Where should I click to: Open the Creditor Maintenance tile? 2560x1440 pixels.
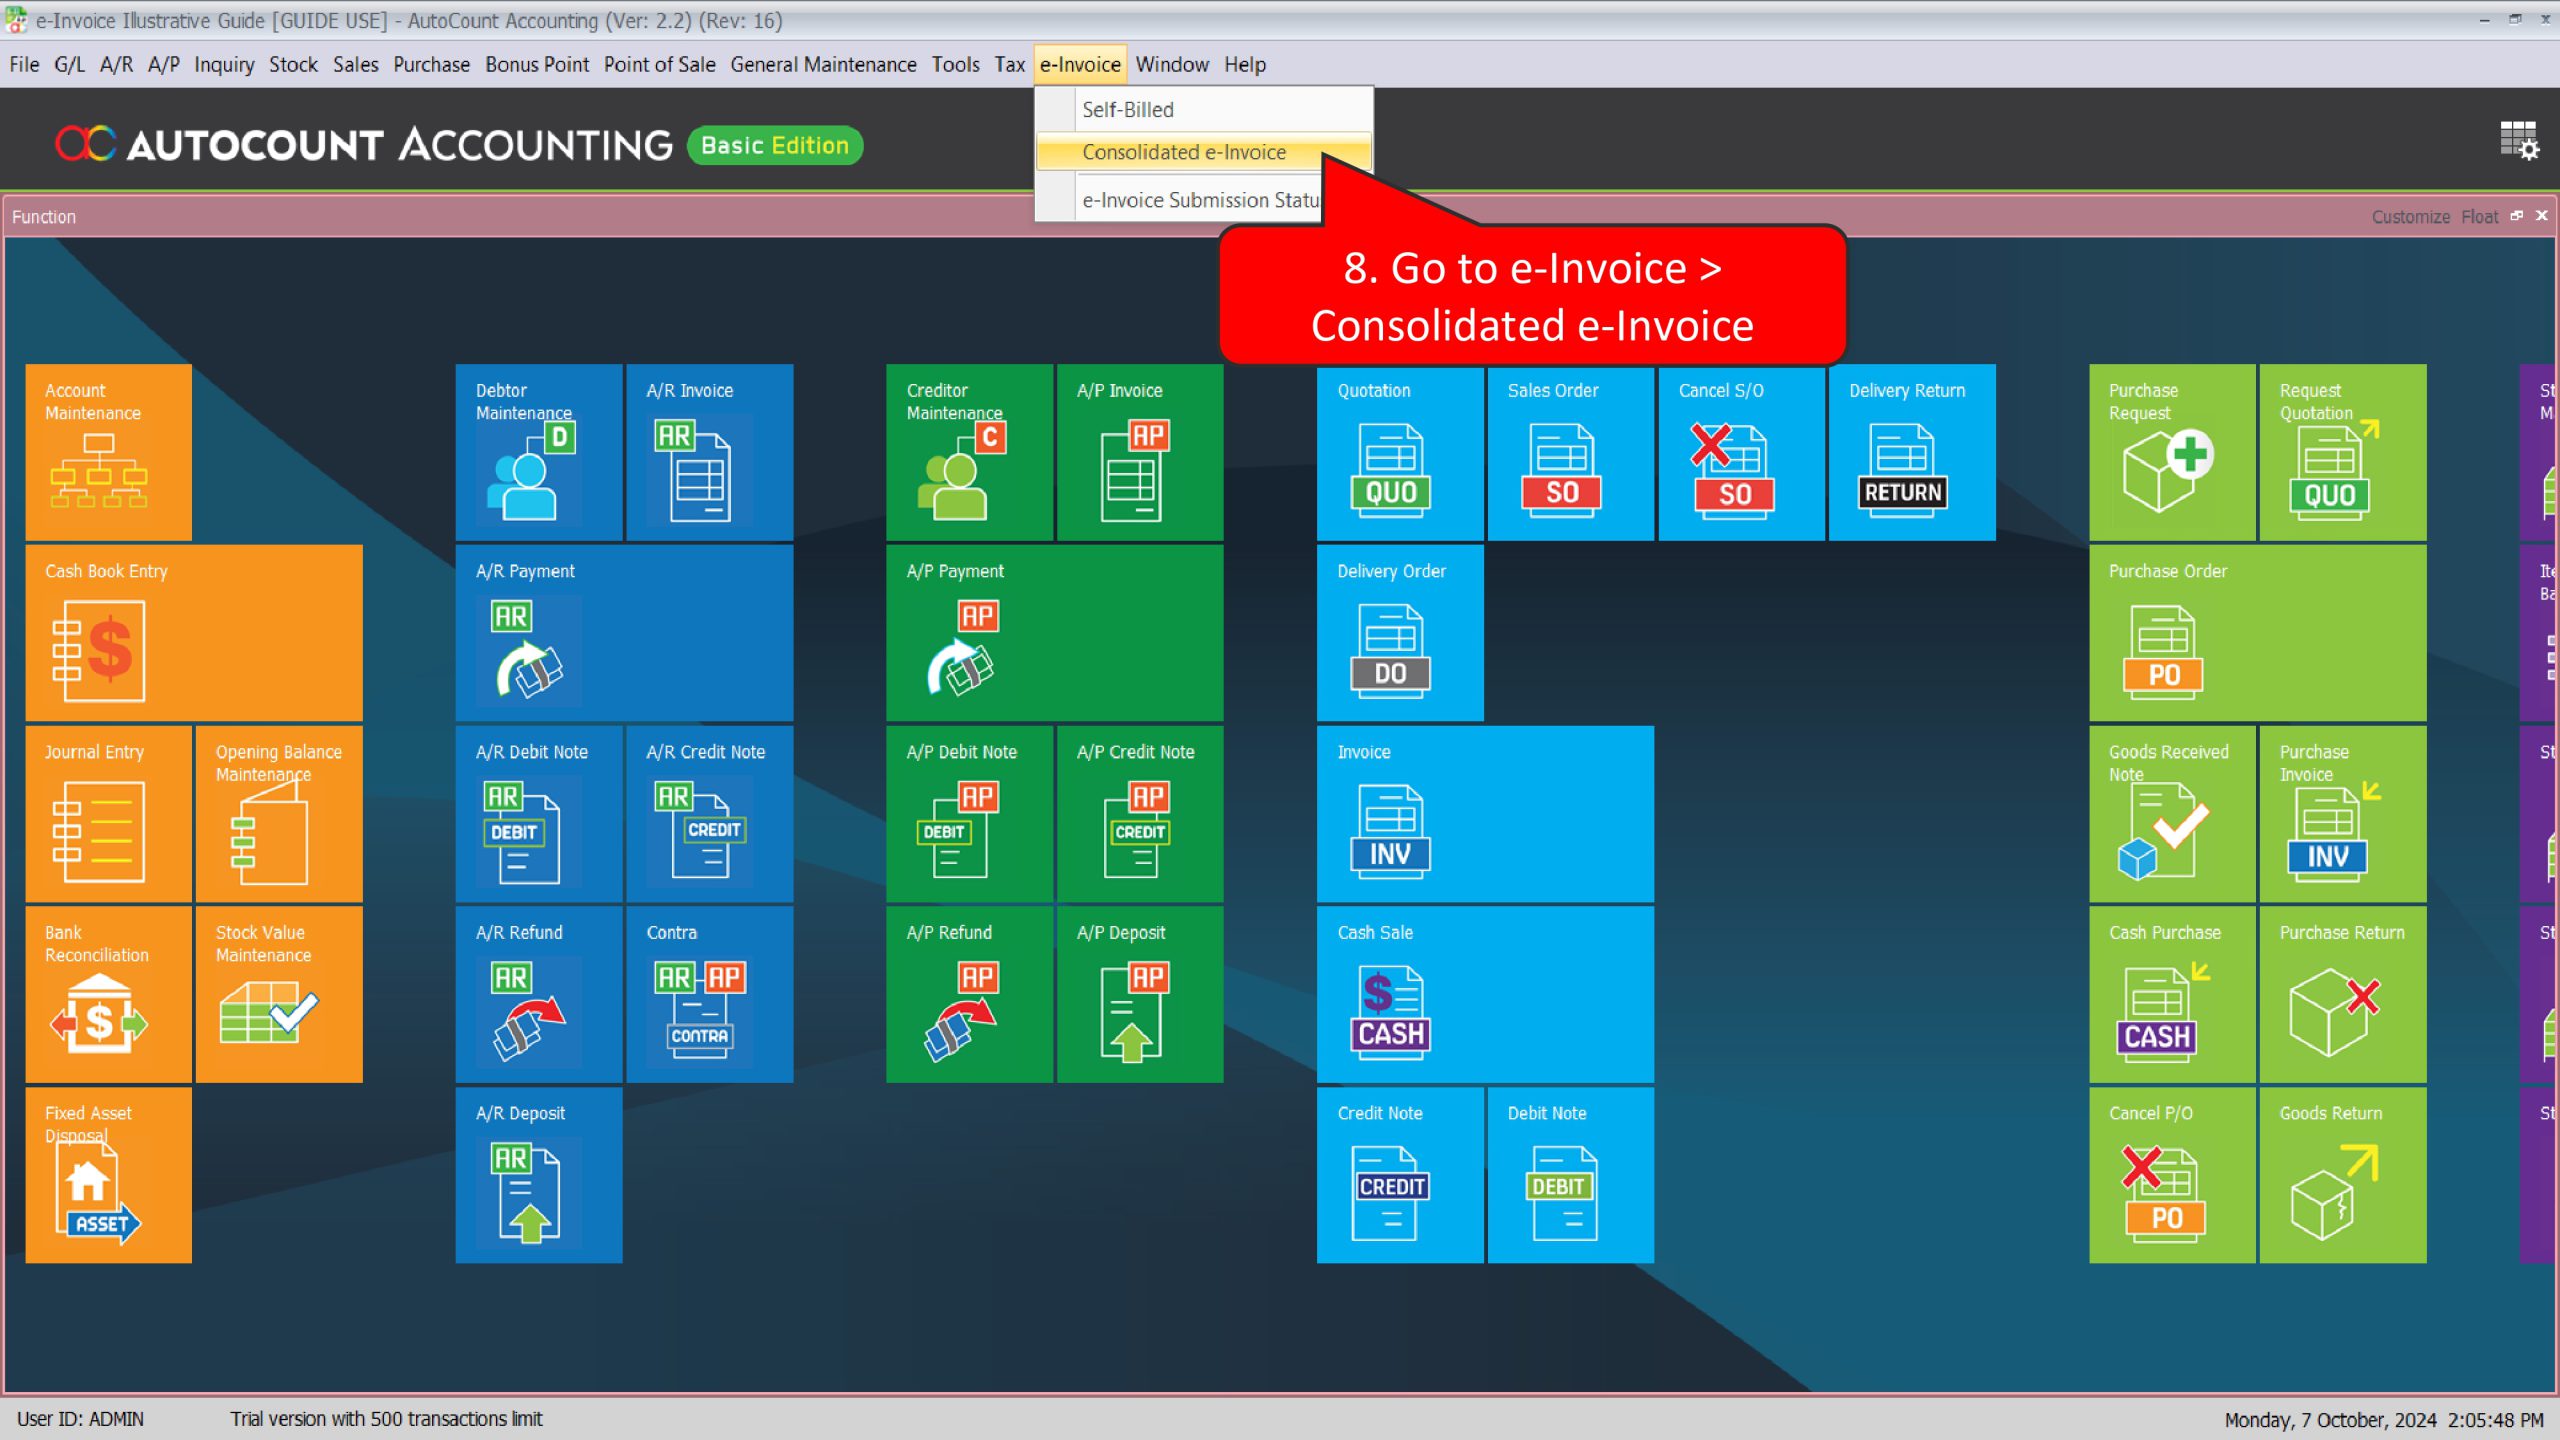[969, 452]
